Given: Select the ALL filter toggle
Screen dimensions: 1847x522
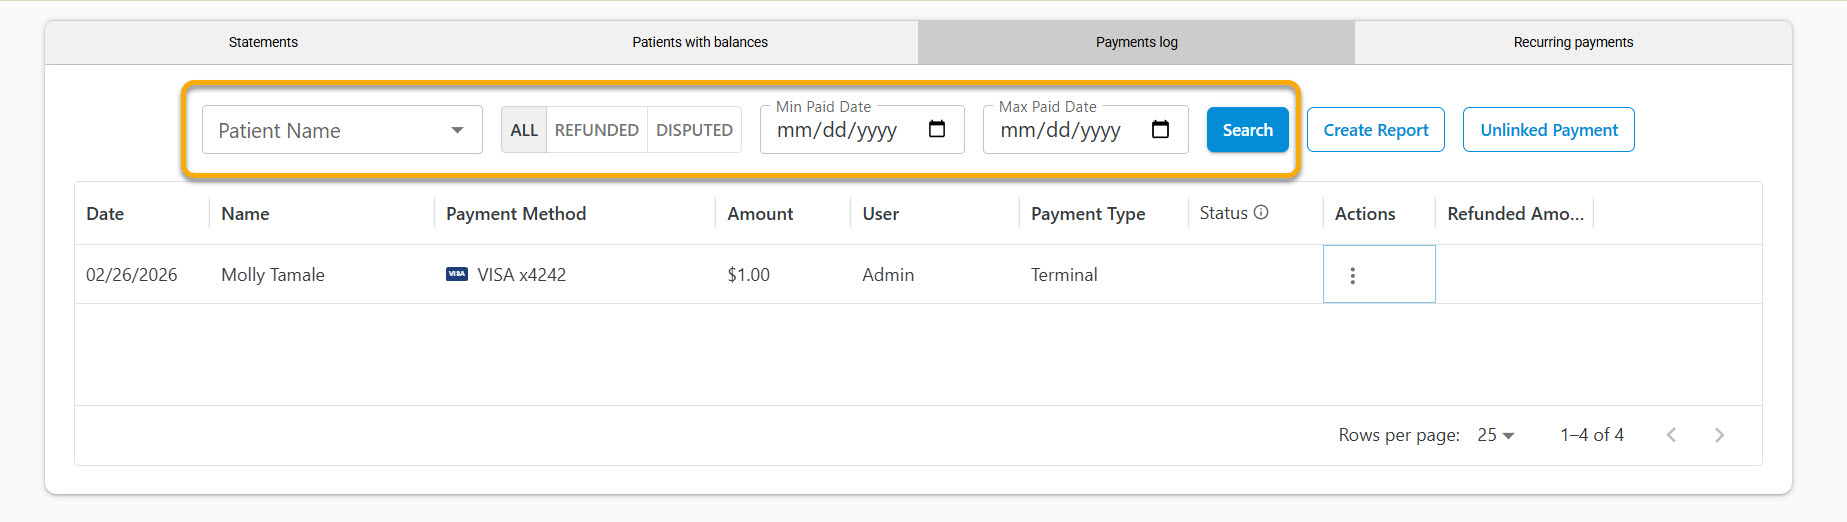Looking at the screenshot, I should point(524,130).
